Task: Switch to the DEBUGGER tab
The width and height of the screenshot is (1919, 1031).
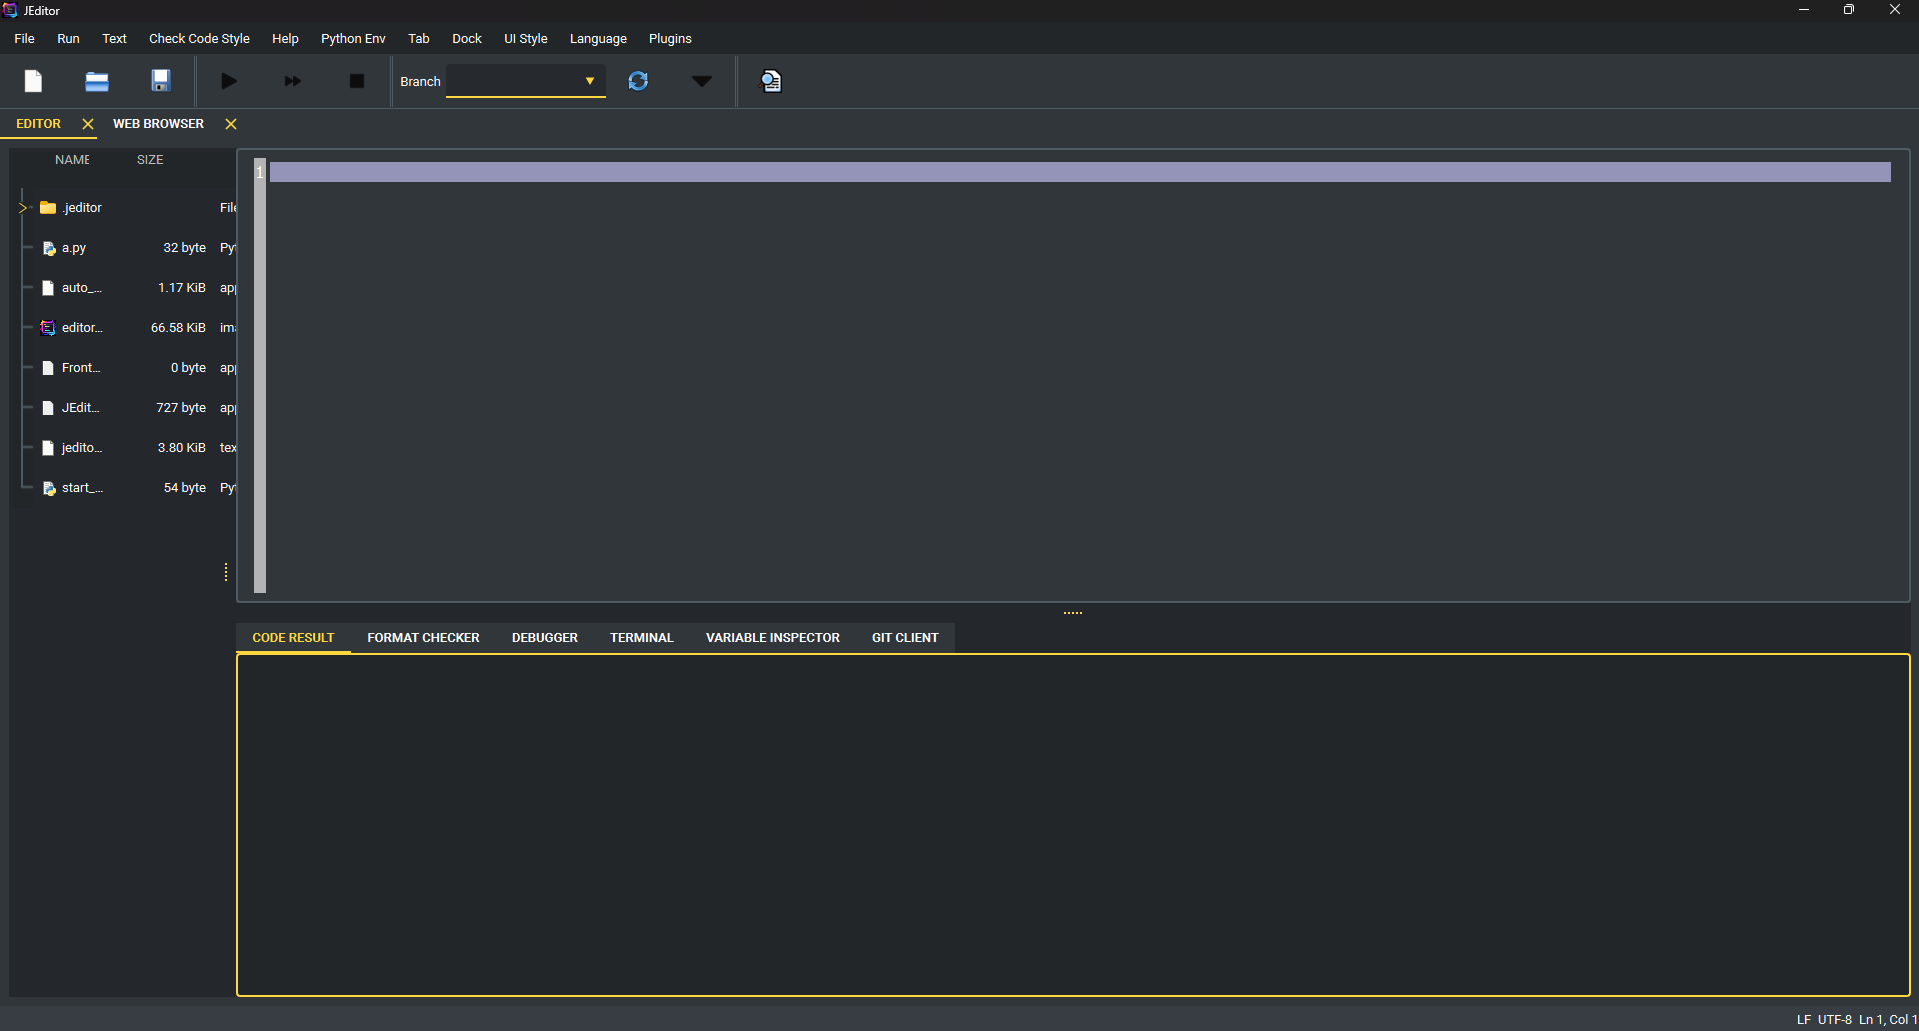Action: (545, 638)
